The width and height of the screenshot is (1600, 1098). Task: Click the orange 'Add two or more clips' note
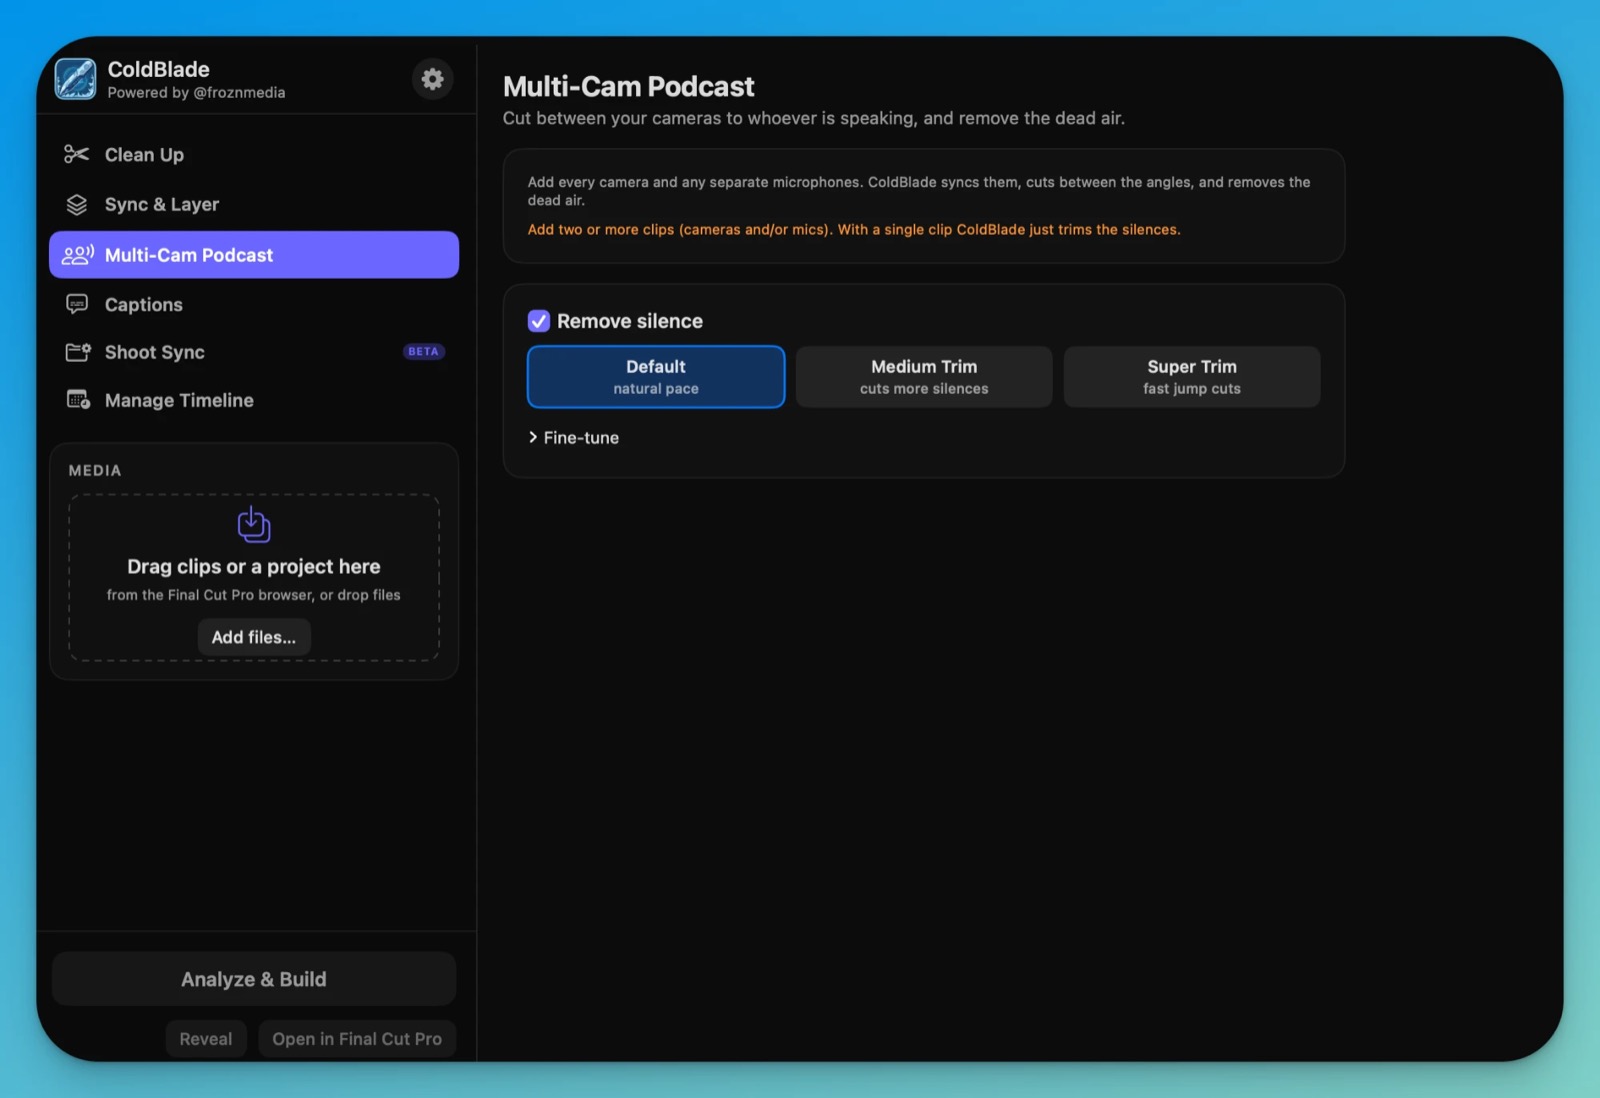(x=854, y=229)
